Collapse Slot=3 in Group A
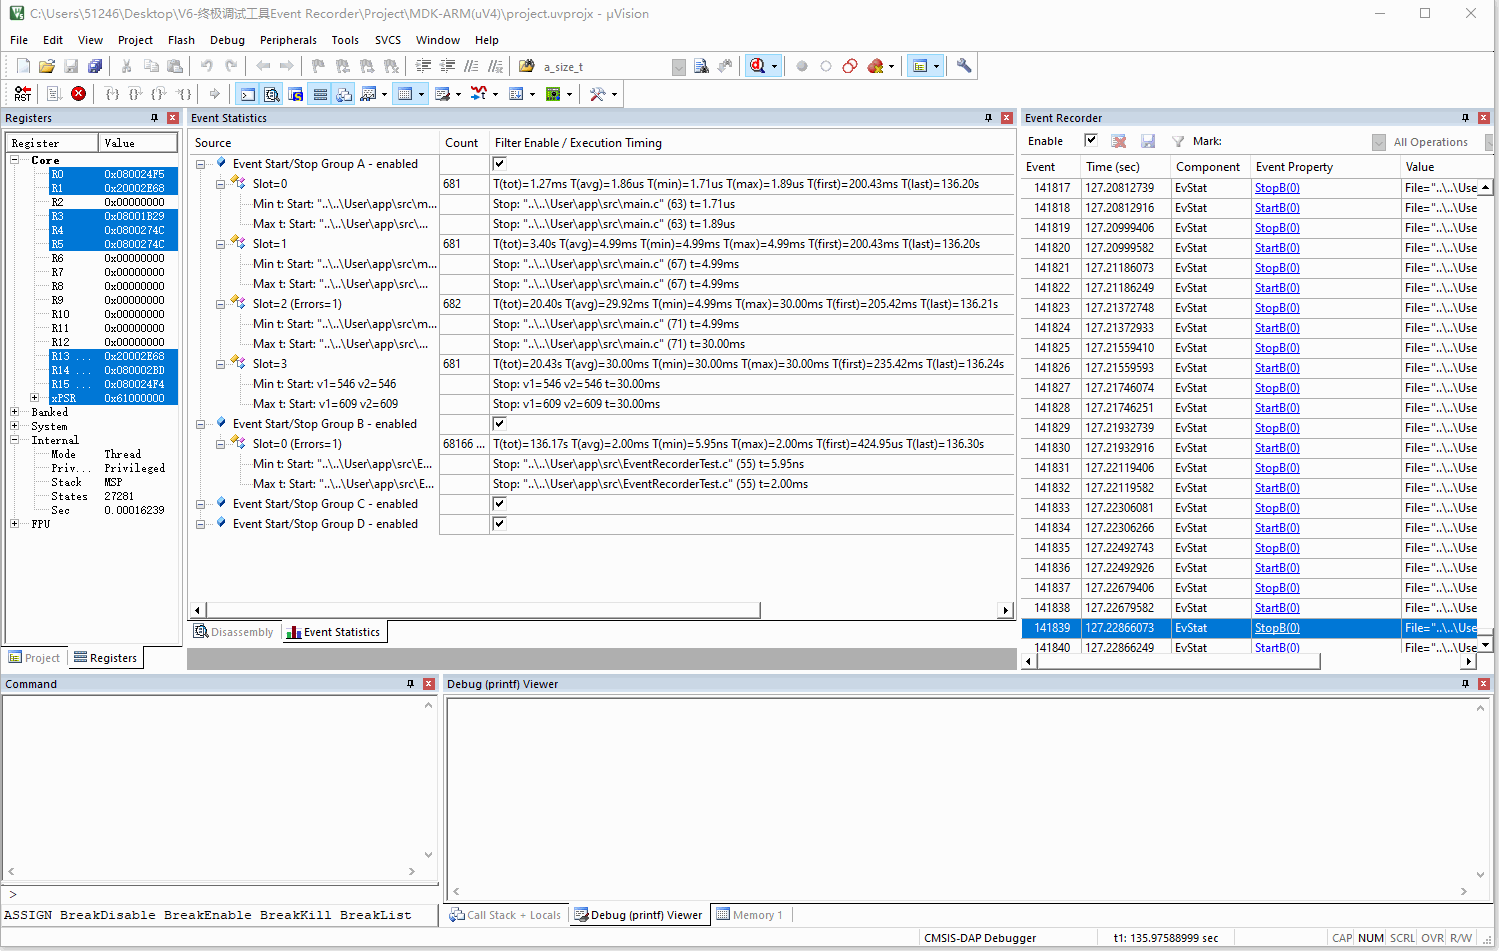 (x=221, y=364)
